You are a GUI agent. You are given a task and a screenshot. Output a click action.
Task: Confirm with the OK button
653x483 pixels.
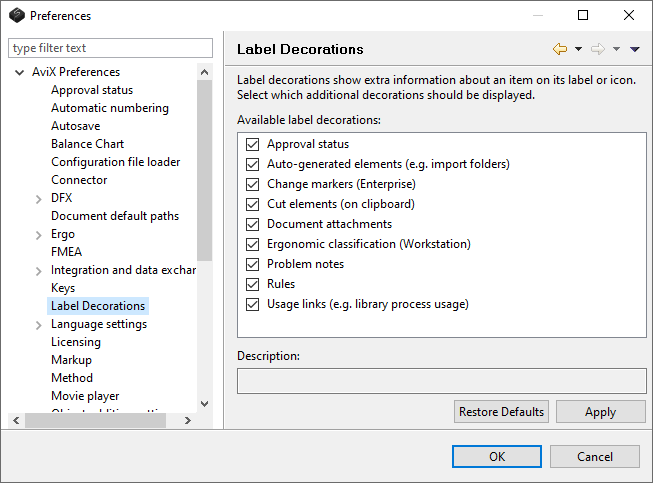point(496,457)
